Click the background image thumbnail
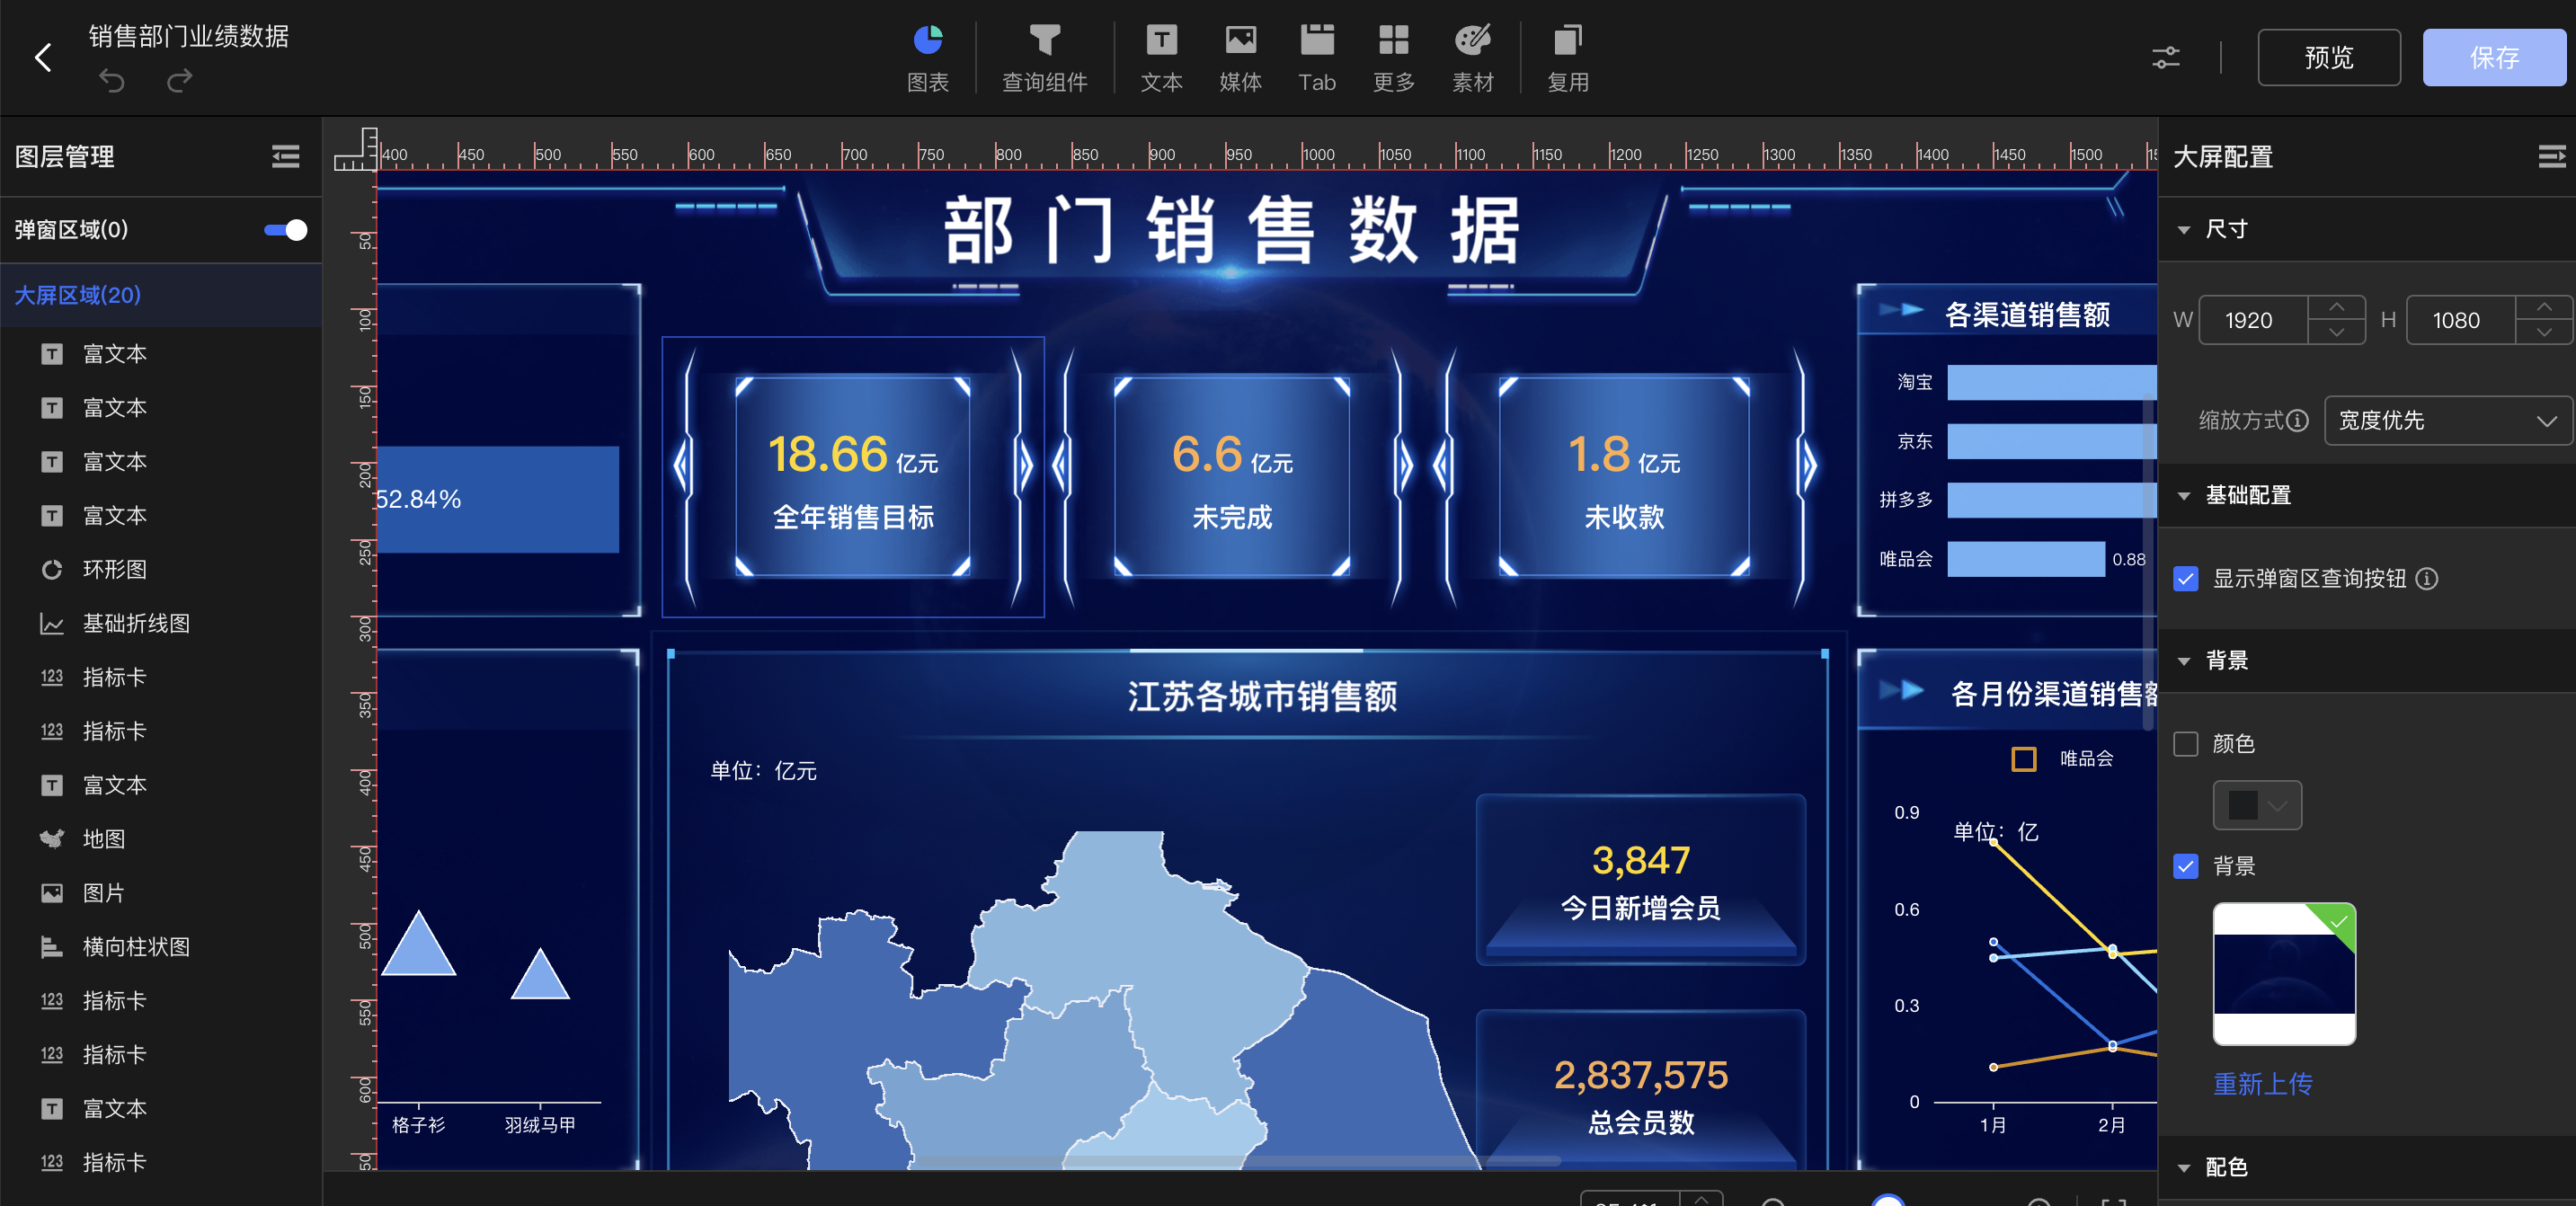Screen dimensions: 2576x1206 point(2284,974)
